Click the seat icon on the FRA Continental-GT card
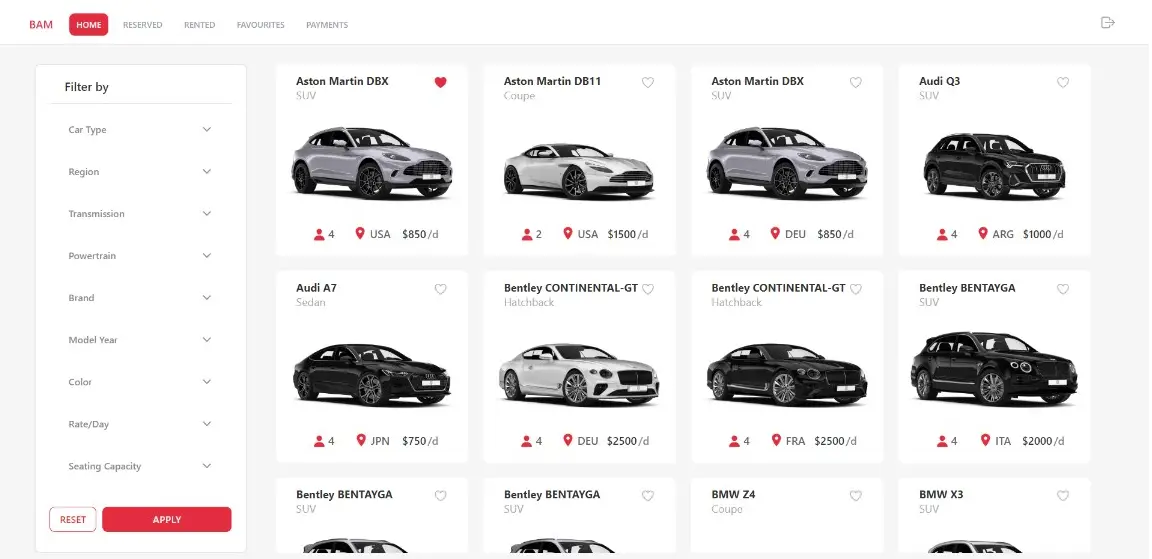 (734, 441)
